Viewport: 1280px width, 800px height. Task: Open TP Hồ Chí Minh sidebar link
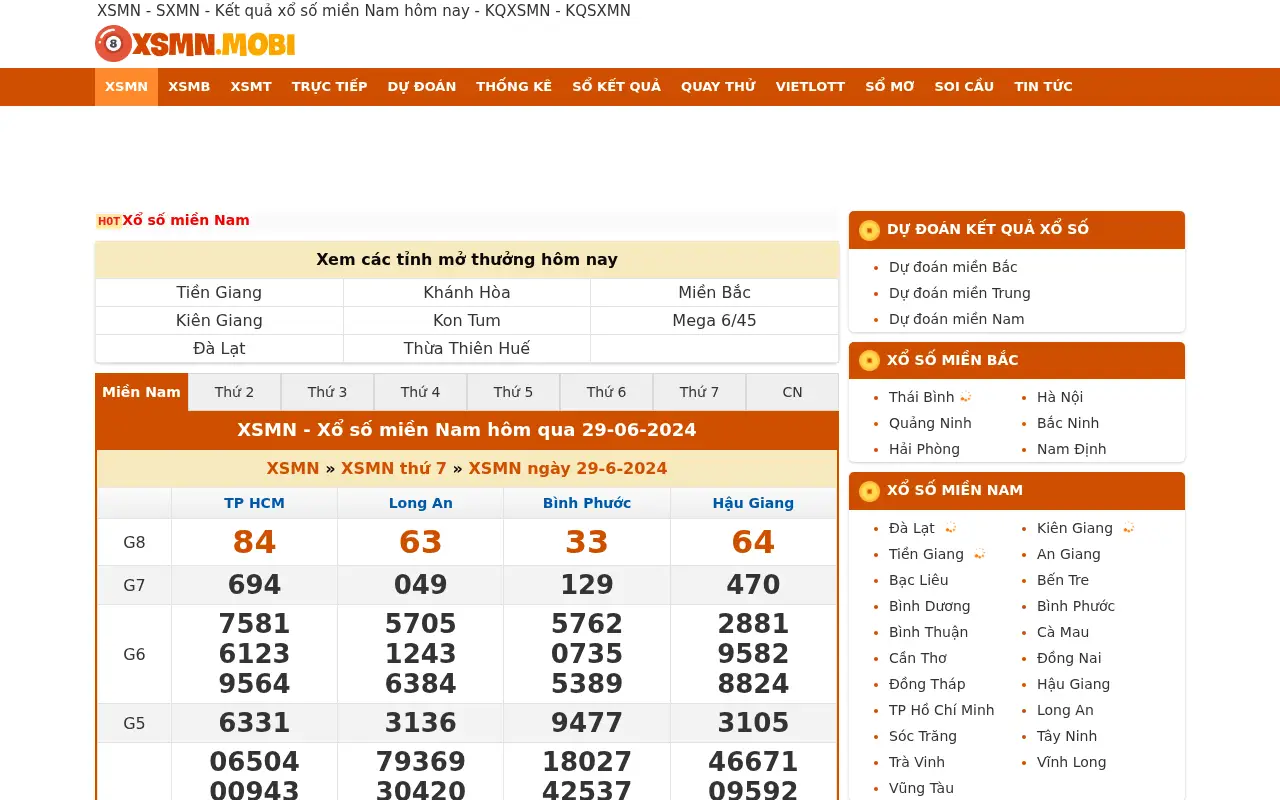942,710
